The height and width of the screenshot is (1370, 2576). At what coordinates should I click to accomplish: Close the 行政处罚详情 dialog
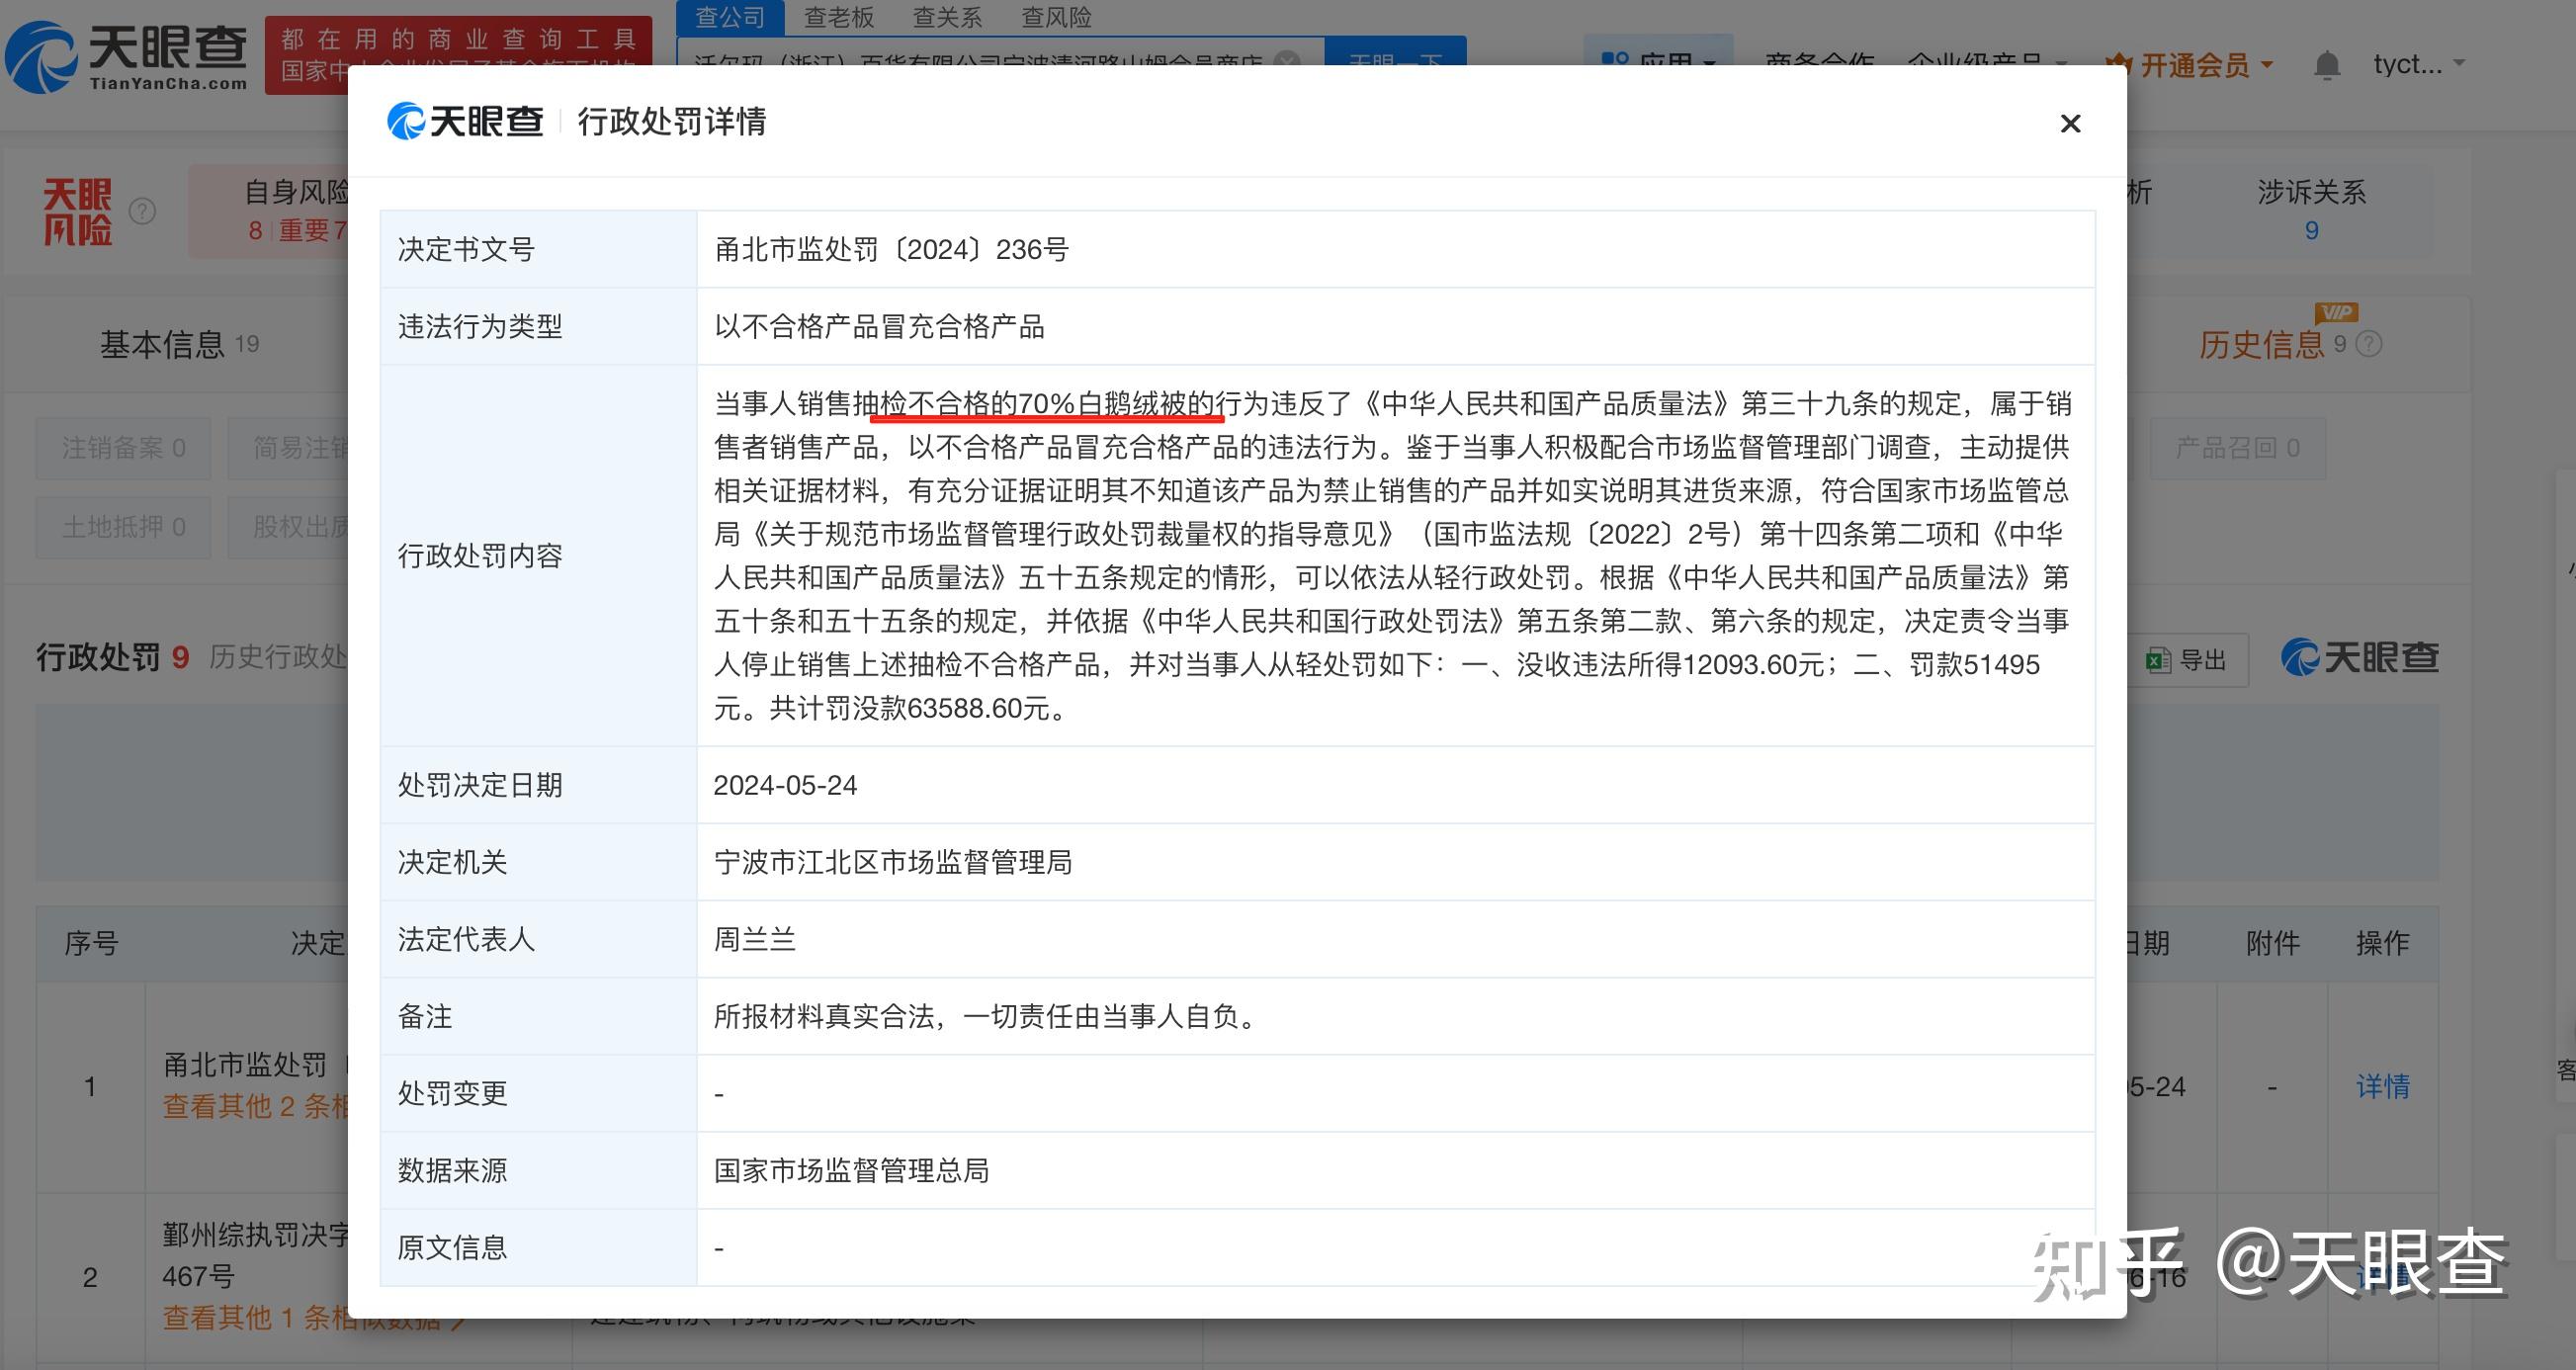pos(2070,123)
